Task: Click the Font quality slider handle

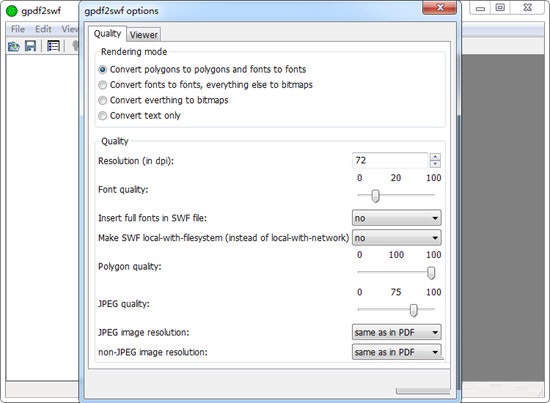Action: click(x=375, y=196)
